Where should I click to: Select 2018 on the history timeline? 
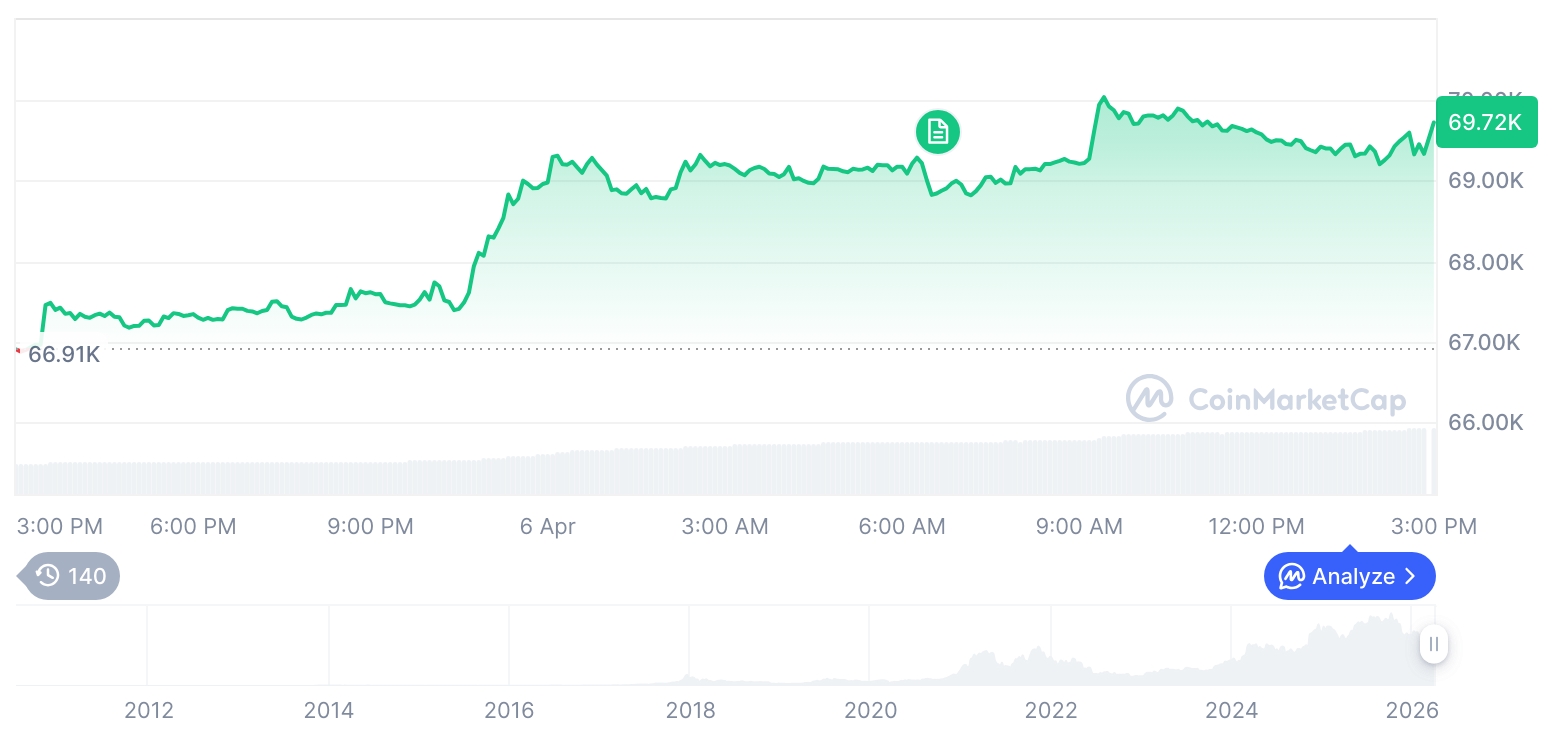690,710
